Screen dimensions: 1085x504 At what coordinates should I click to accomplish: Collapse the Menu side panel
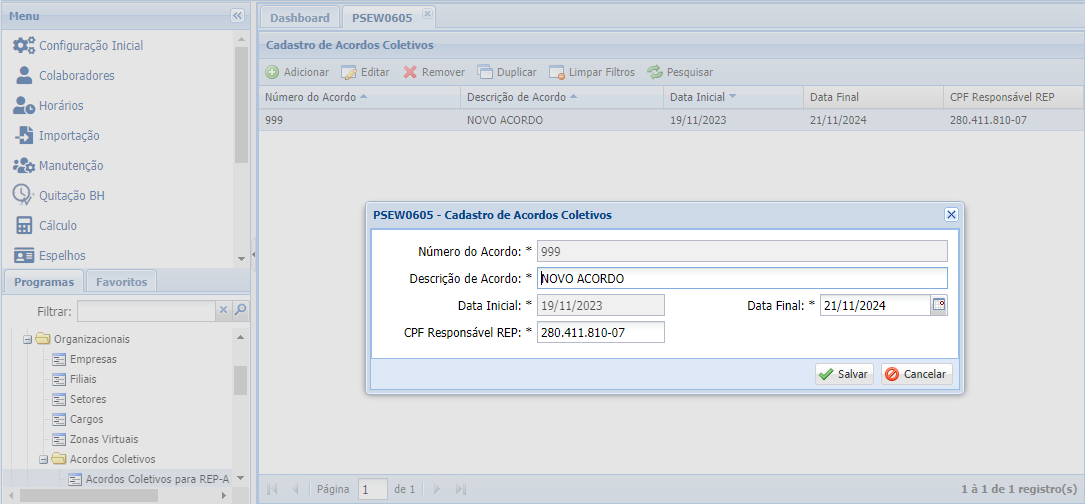(x=237, y=16)
